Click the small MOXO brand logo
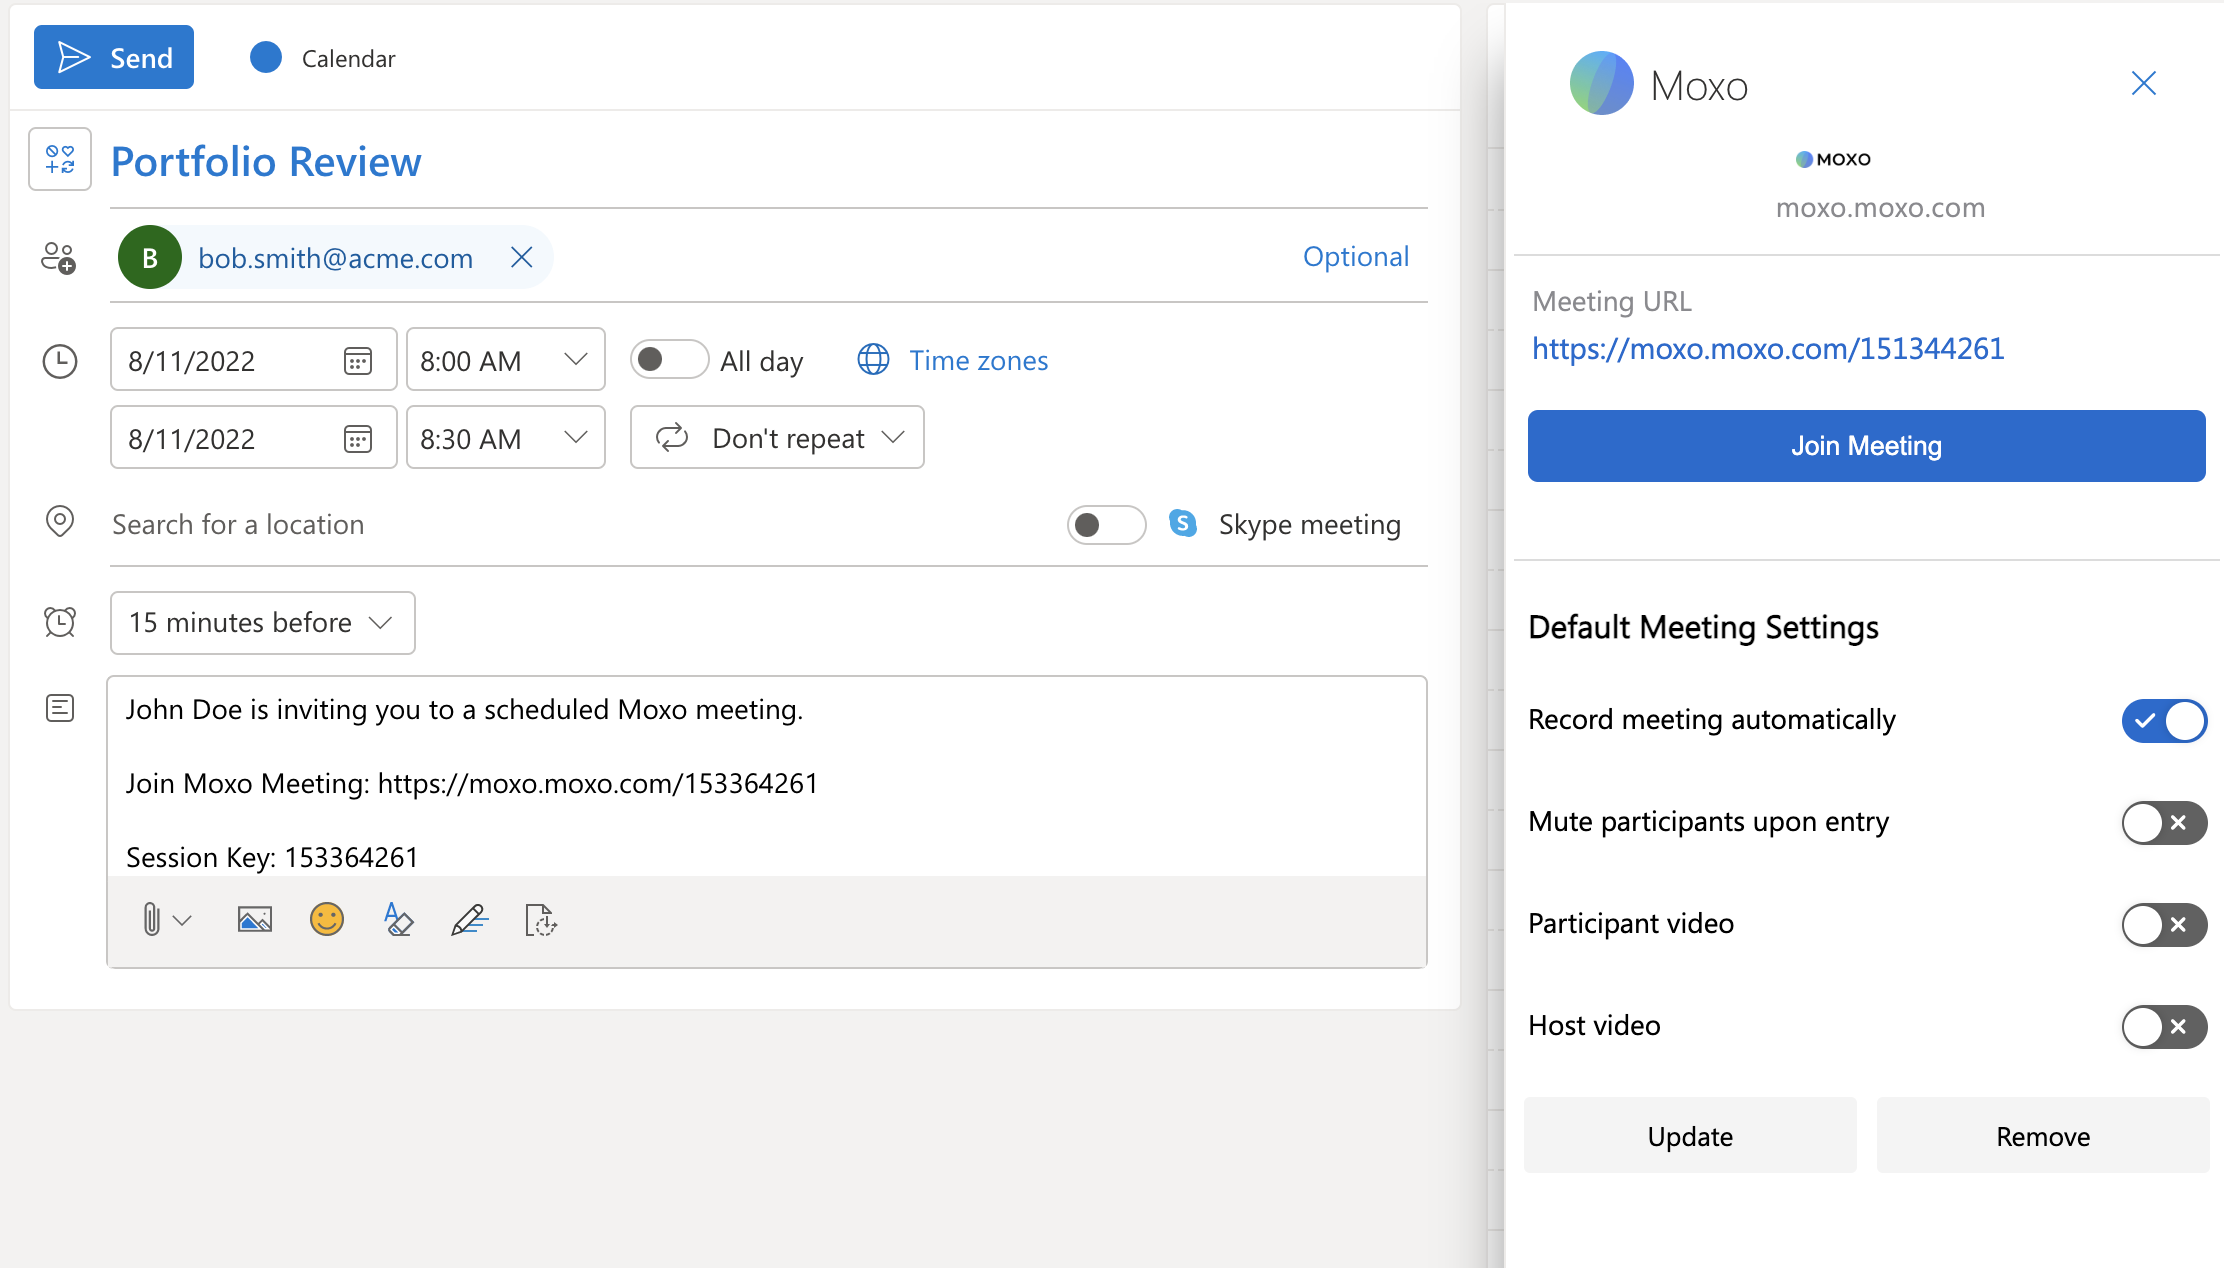2224x1268 pixels. (x=1833, y=159)
